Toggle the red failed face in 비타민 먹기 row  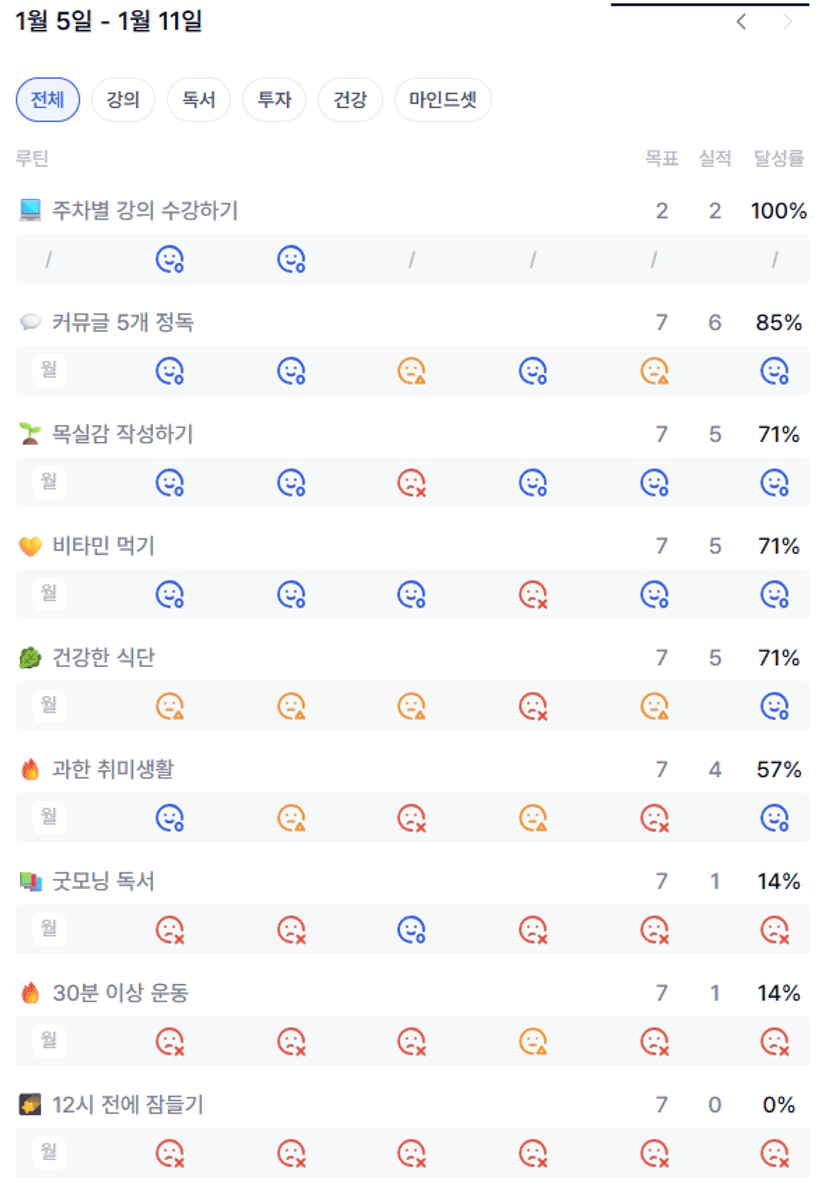[x=533, y=595]
